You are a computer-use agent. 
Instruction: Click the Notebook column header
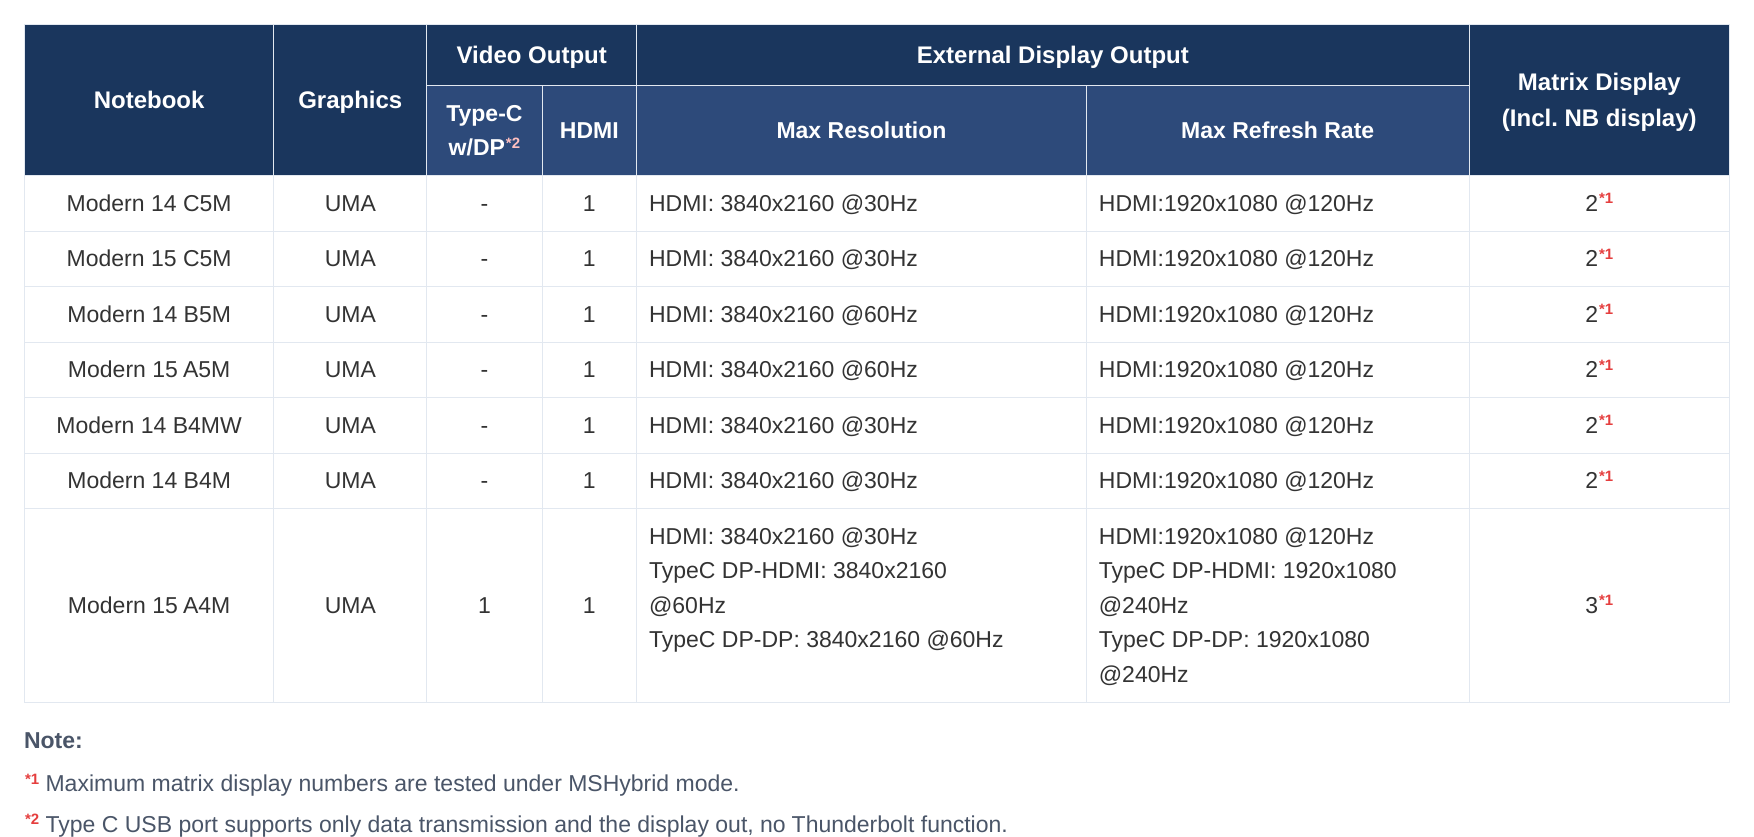149,100
